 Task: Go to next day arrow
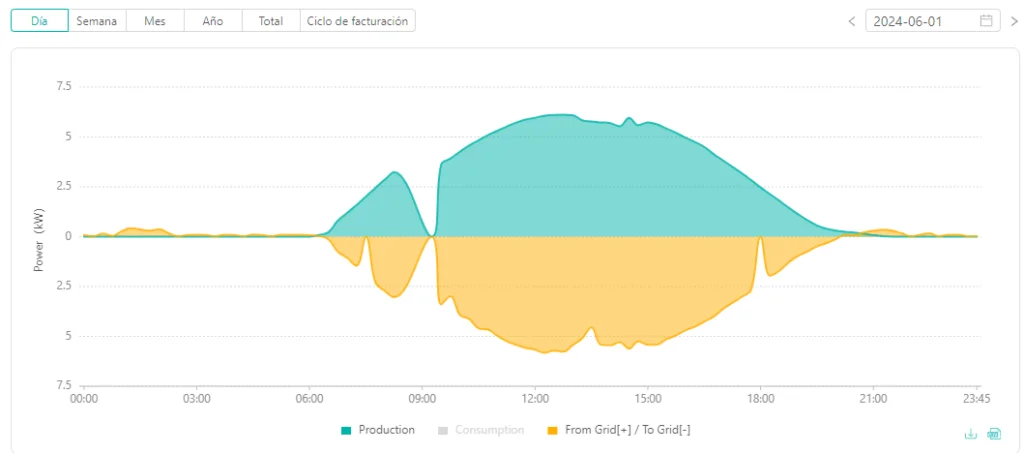(x=1014, y=21)
